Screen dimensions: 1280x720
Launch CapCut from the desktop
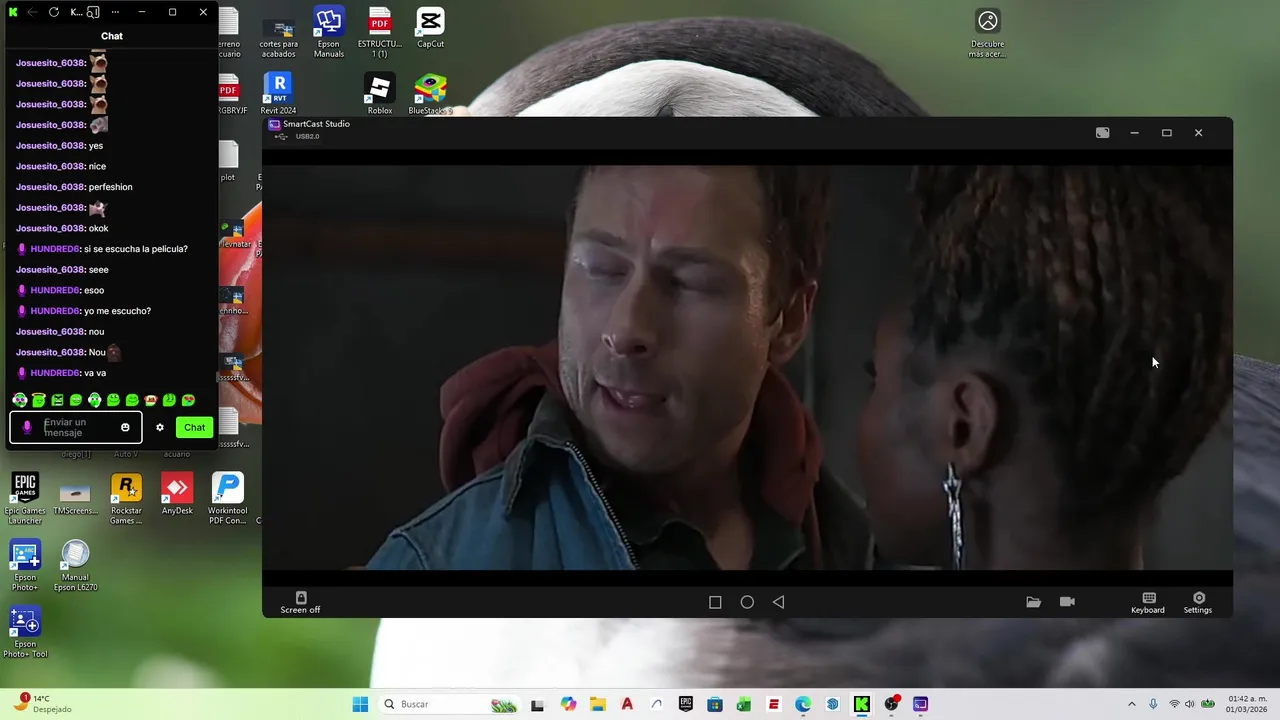tap(430, 27)
